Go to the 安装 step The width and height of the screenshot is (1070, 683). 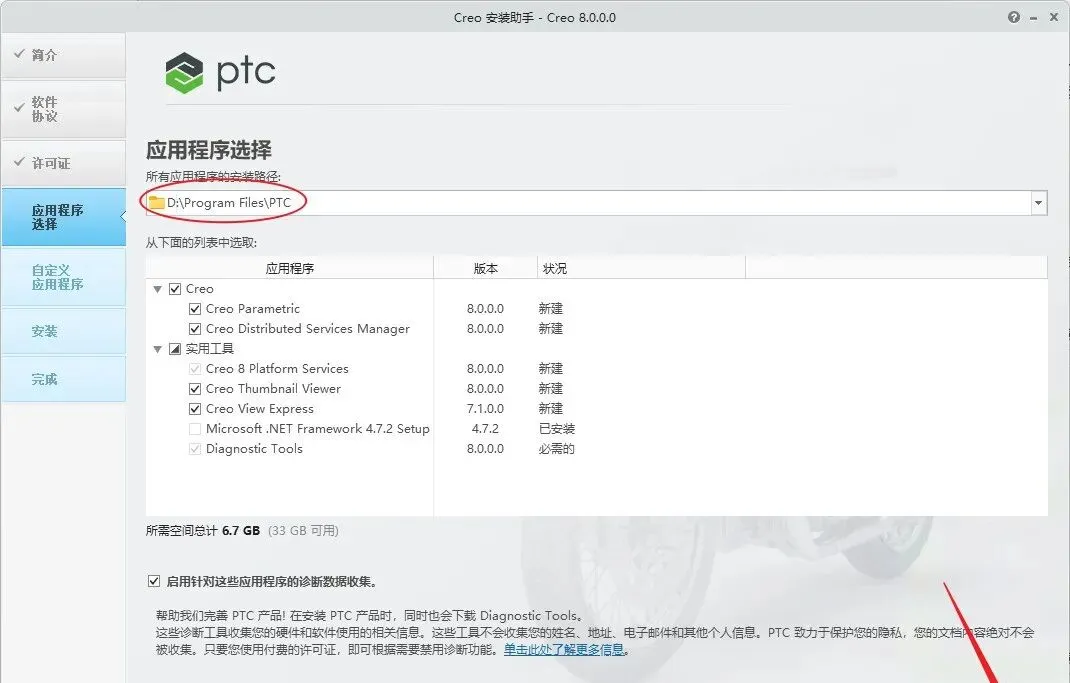tap(63, 331)
